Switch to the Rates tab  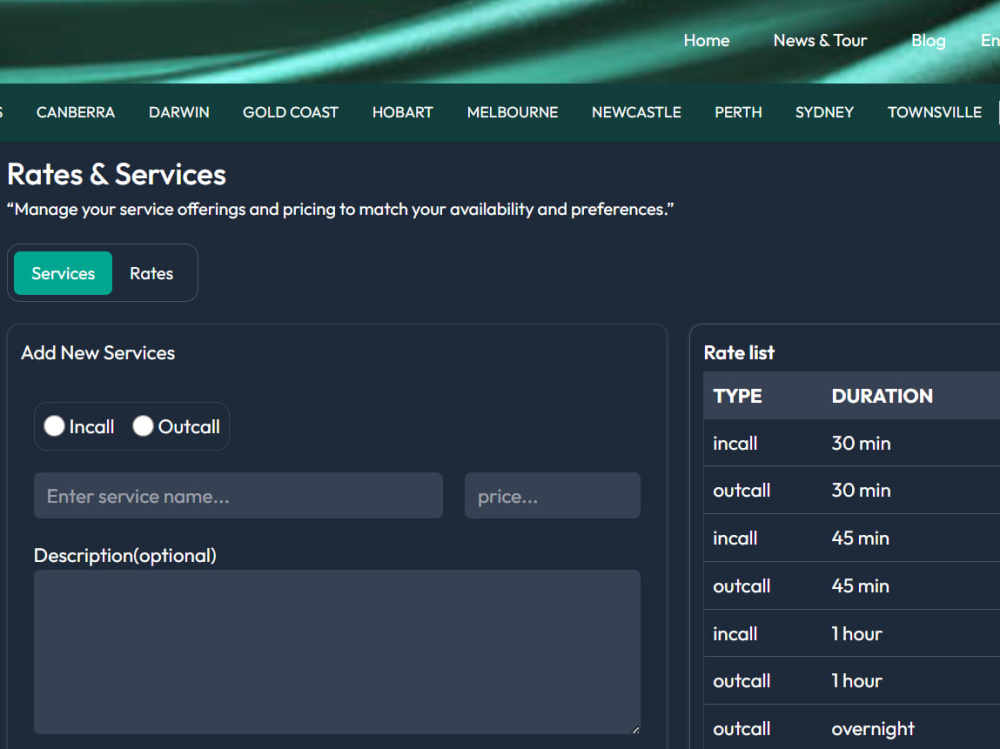[151, 273]
